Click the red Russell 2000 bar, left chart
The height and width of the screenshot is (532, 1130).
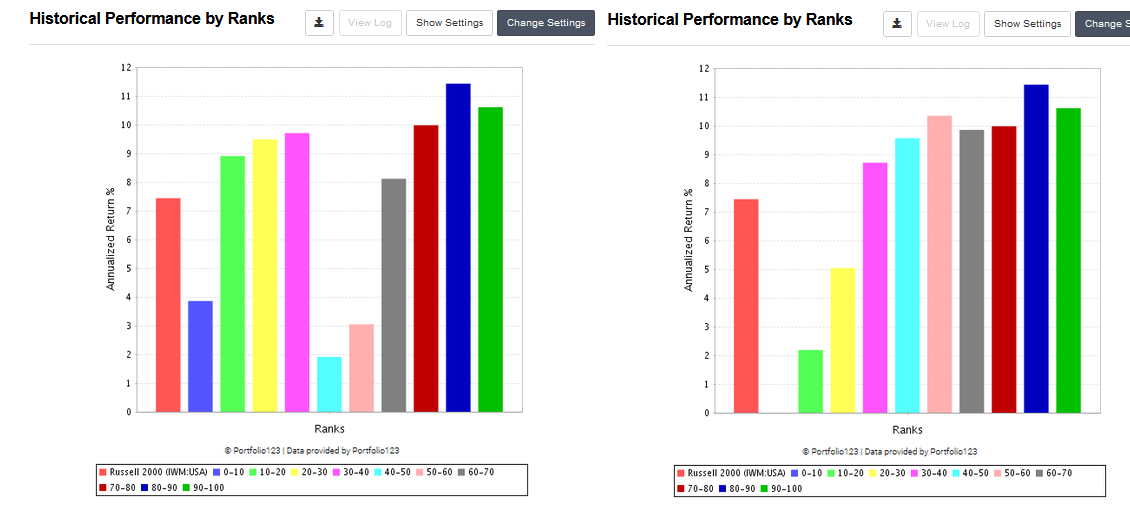click(169, 305)
